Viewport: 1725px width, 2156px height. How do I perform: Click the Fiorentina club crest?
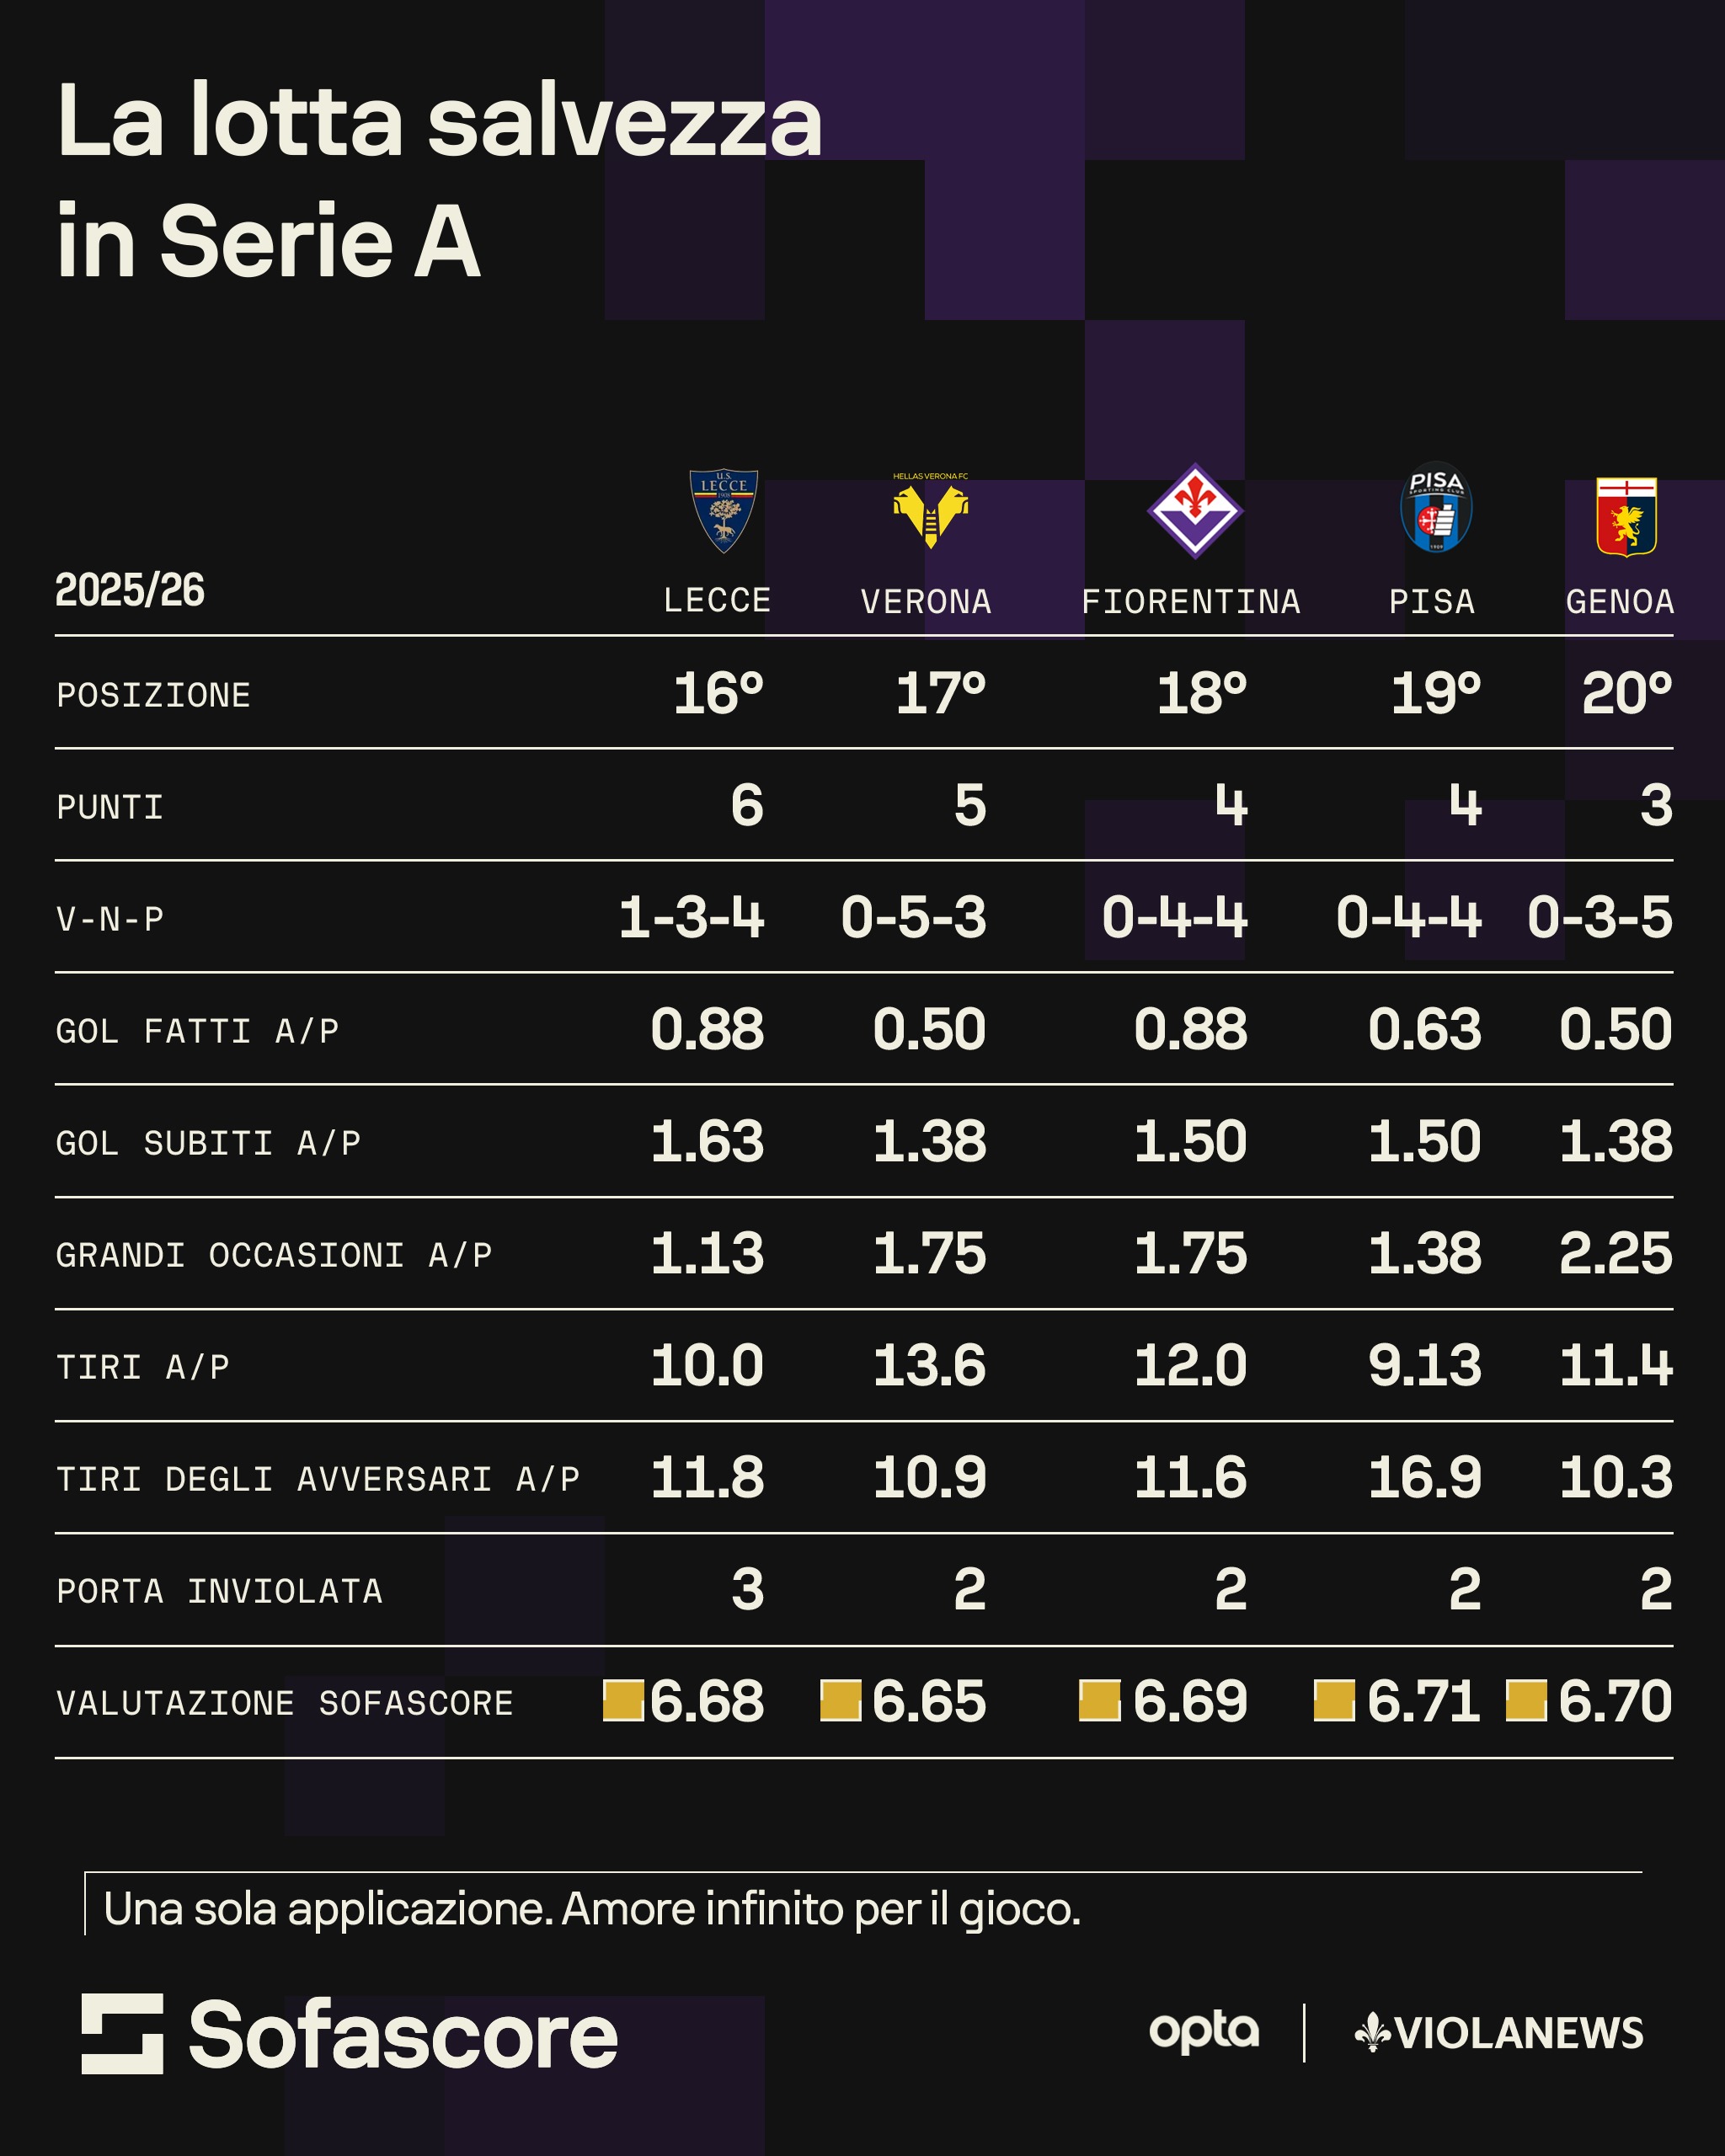click(1194, 511)
